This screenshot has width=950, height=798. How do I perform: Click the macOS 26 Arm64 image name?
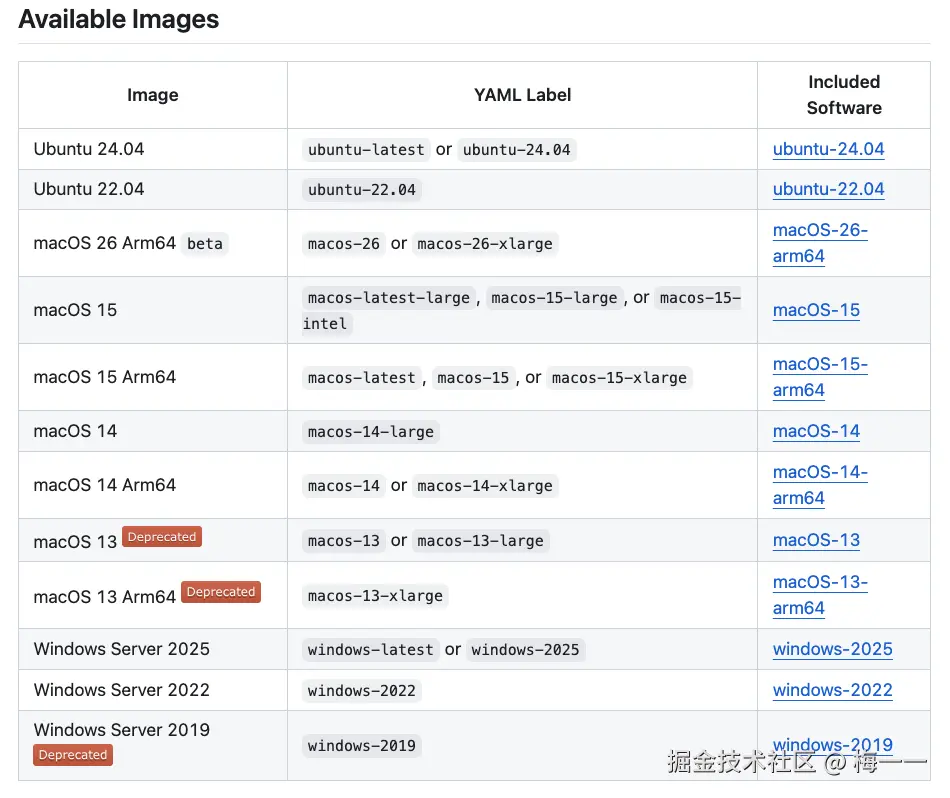tap(105, 243)
